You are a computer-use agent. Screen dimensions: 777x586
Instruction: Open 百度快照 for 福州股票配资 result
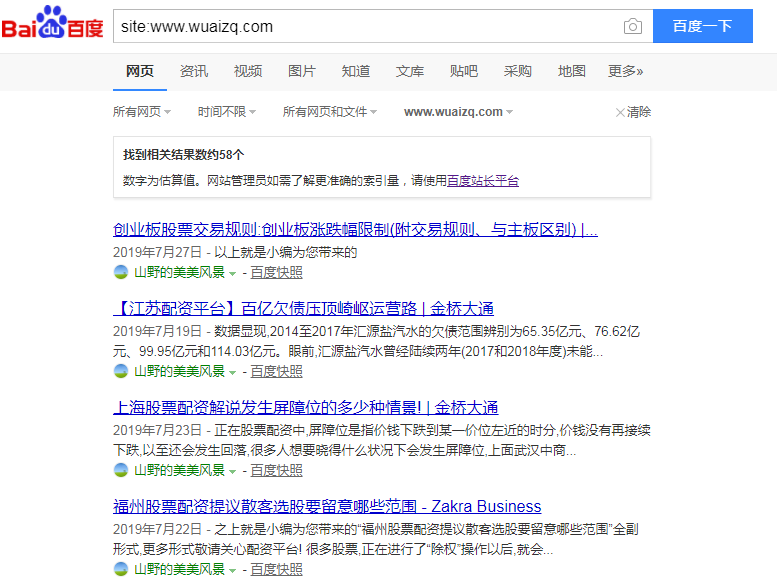pos(277,569)
